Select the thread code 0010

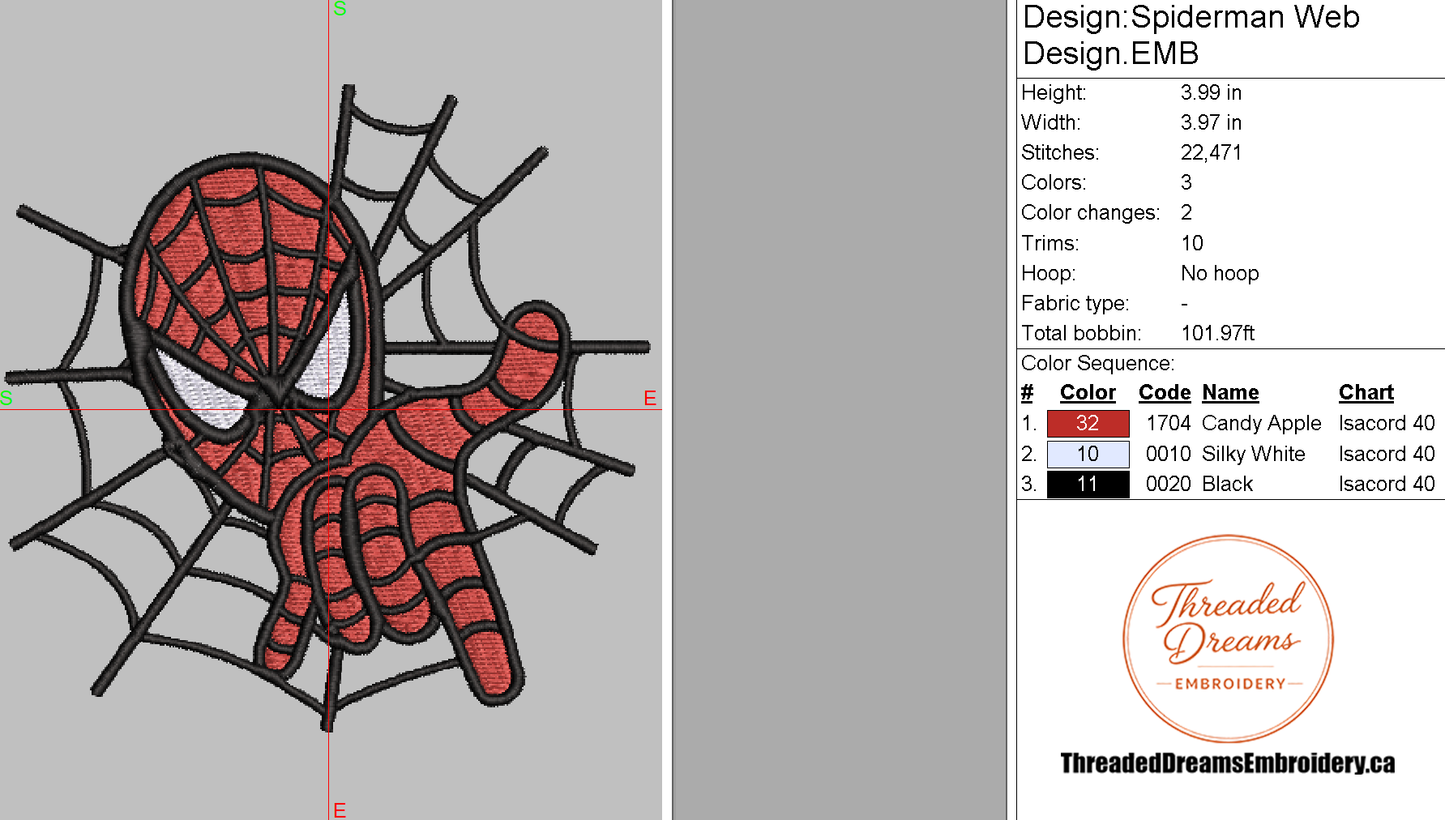1168,454
